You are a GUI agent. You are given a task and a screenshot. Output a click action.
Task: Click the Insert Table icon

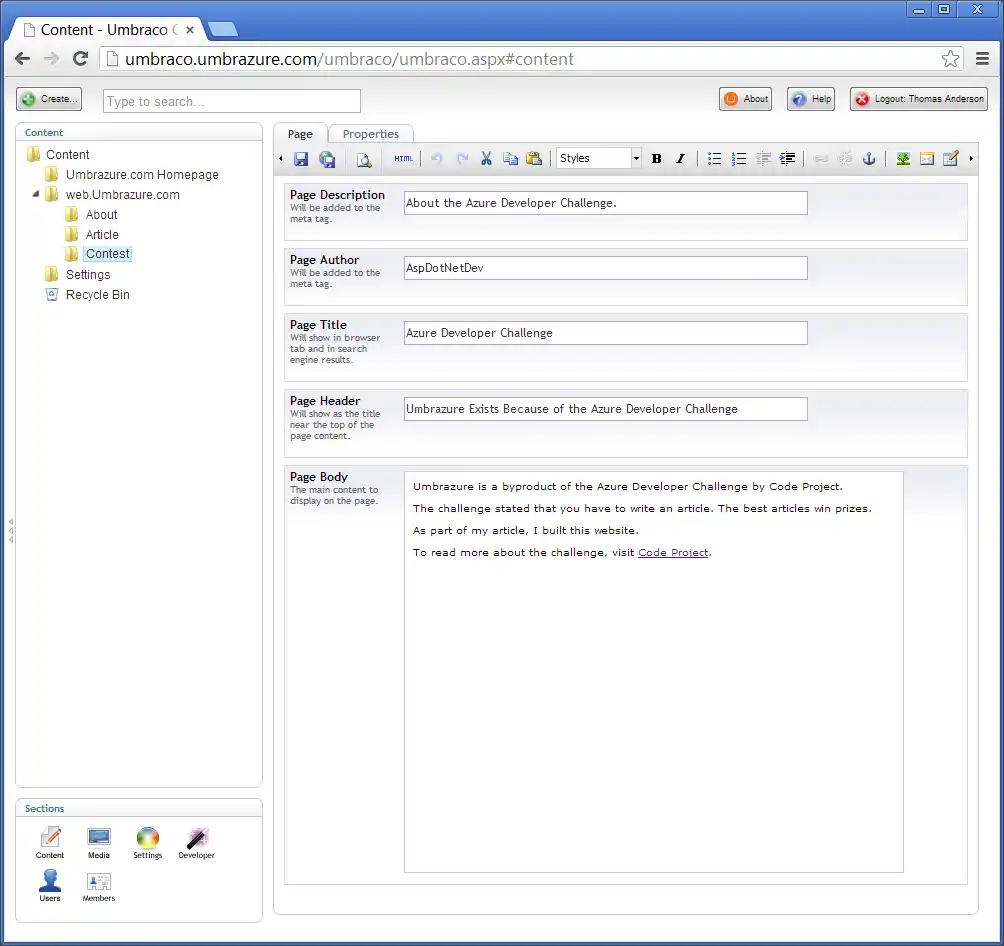(x=951, y=158)
